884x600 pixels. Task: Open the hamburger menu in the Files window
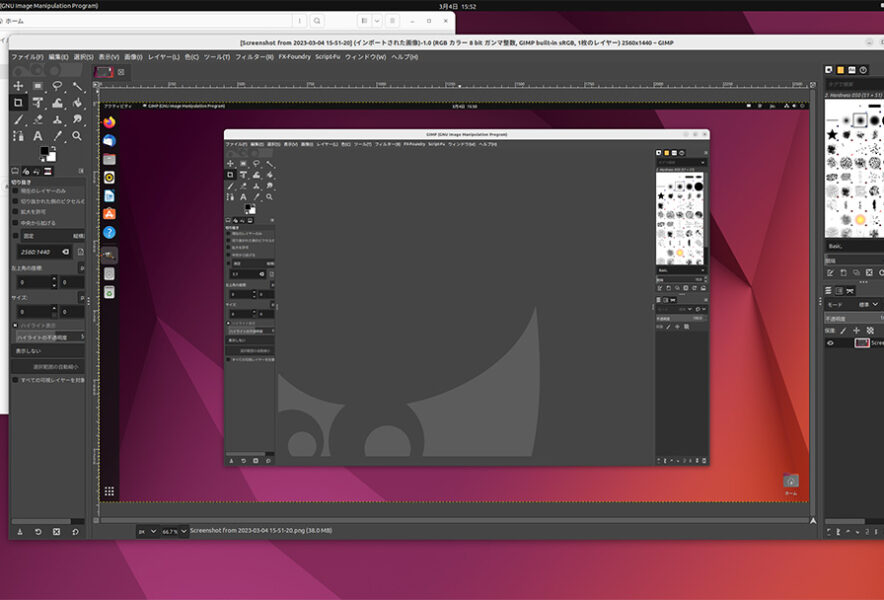point(392,21)
